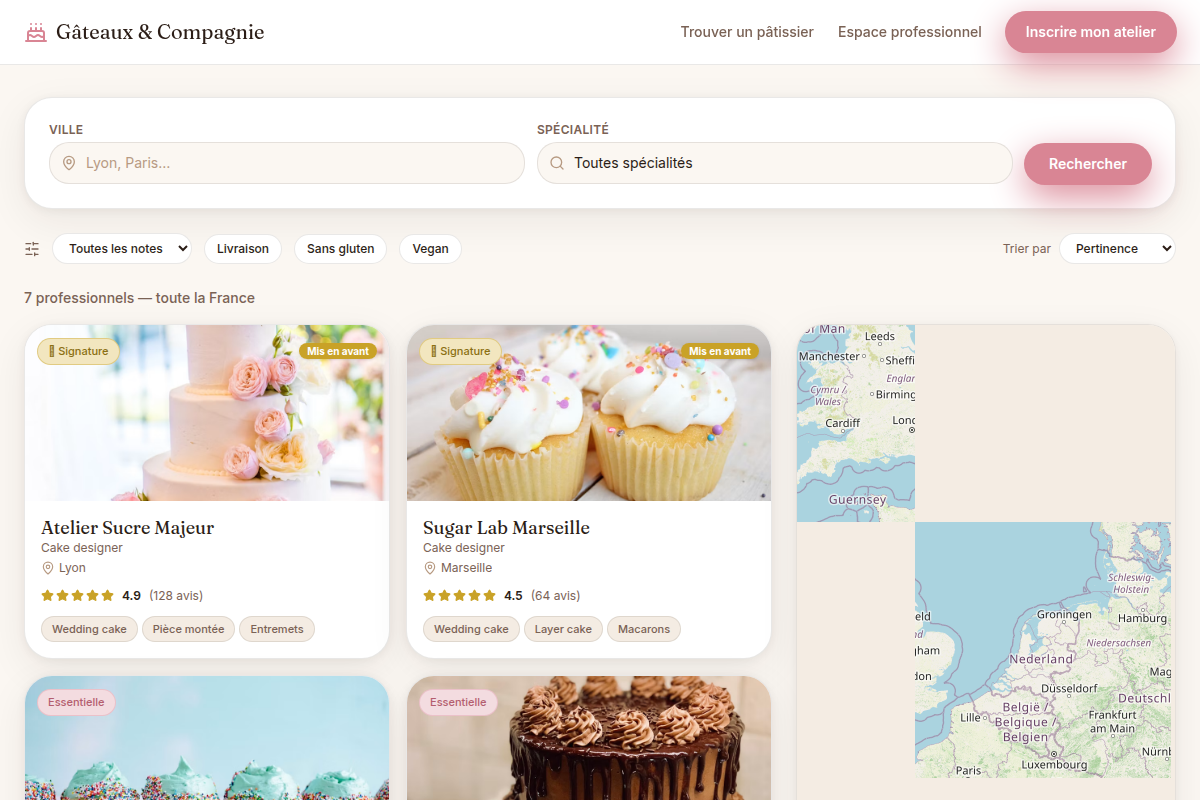Viewport: 1200px width, 800px height.
Task: Click the Pièce montée tag
Action: click(x=189, y=629)
